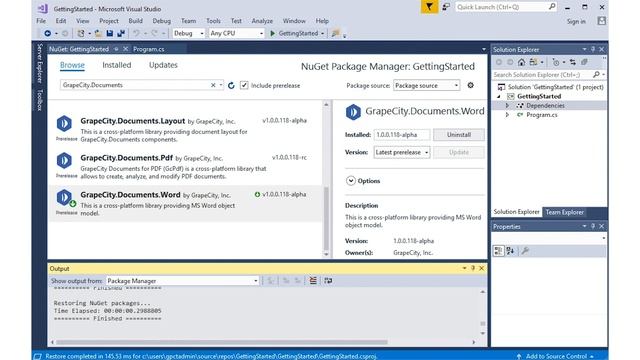The height and width of the screenshot is (360, 640).
Task: Click Pending Changes Filter icon in Solution Explorer
Action: pos(556,62)
